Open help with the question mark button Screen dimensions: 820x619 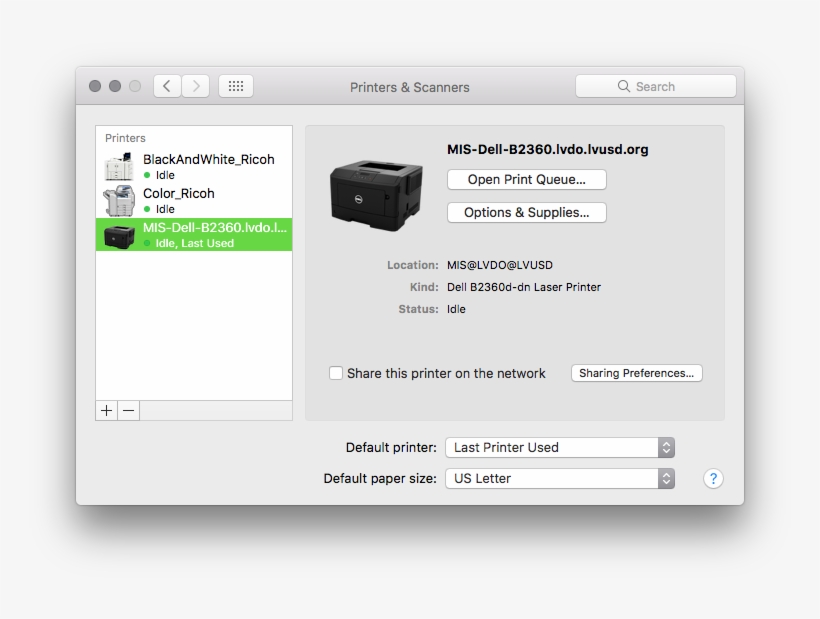[713, 478]
